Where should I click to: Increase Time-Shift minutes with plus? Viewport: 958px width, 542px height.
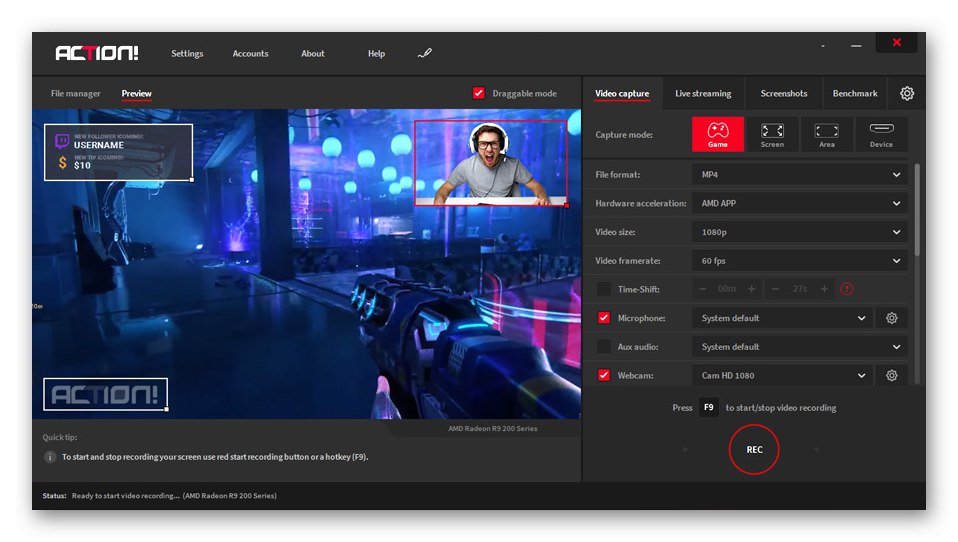click(751, 289)
